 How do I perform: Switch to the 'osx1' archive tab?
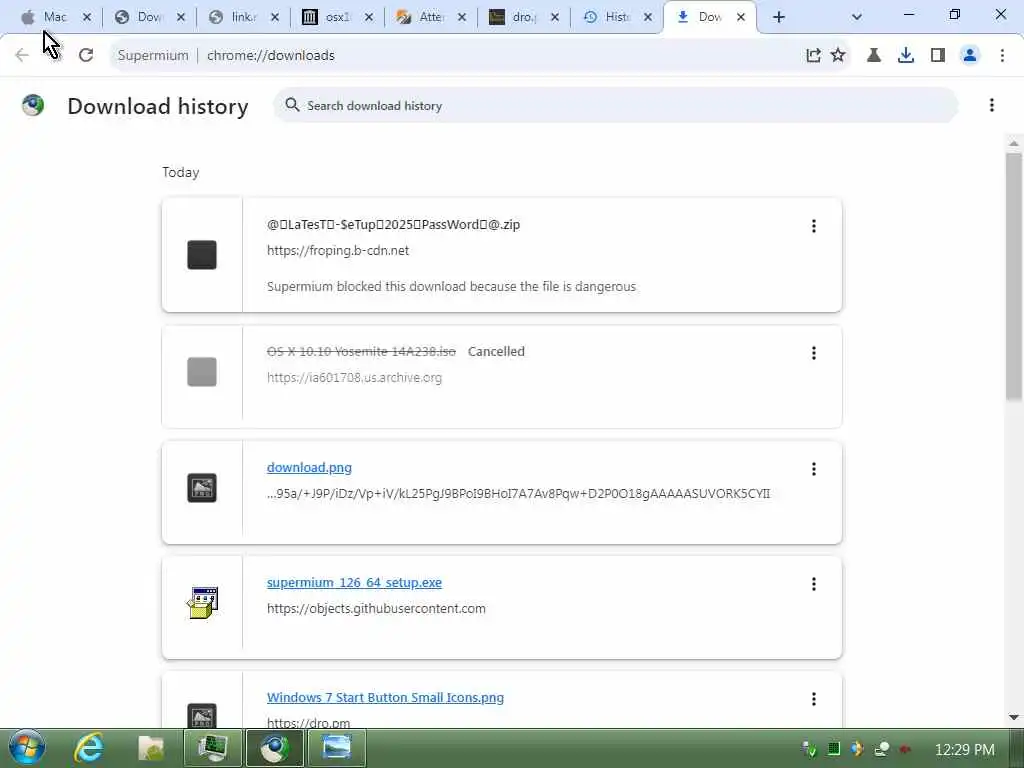(x=326, y=18)
